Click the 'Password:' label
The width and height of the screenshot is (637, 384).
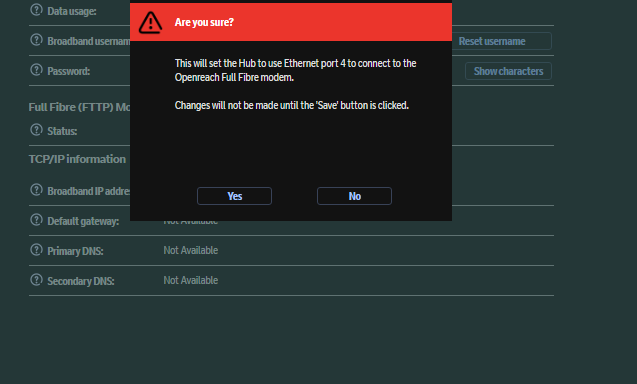pyautogui.click(x=69, y=71)
